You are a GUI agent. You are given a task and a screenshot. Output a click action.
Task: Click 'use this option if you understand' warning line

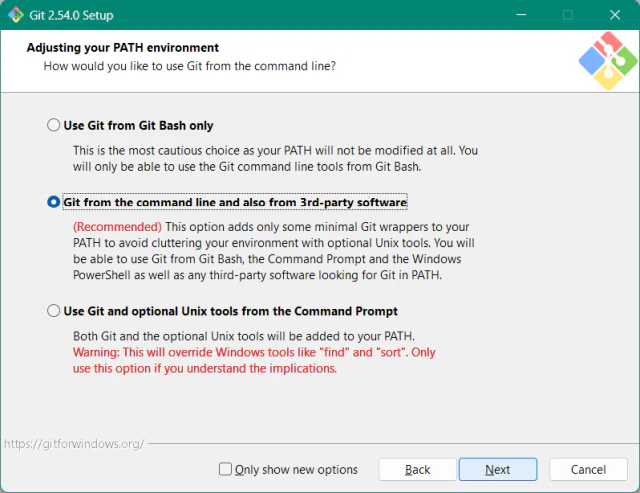pos(205,369)
